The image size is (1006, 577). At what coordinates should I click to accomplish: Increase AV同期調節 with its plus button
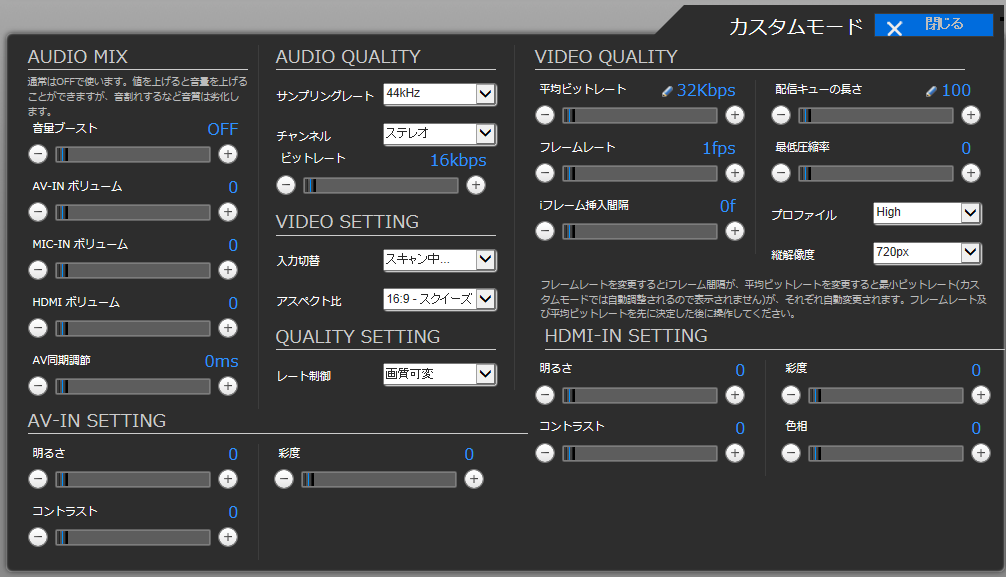pyautogui.click(x=227, y=386)
